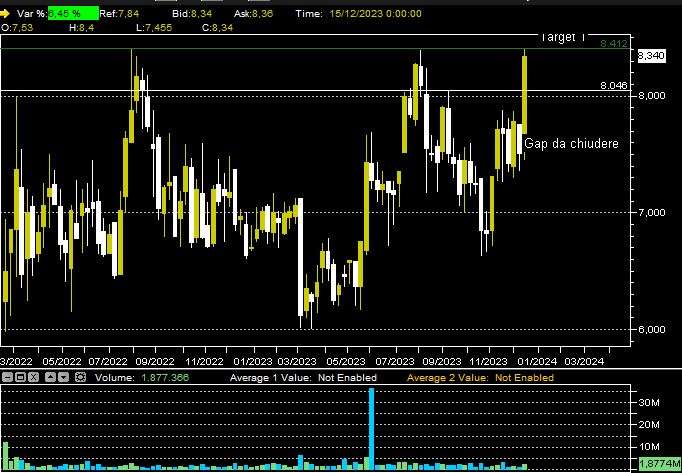
Task: Click the 7,000 price axis label
Action: (x=652, y=212)
